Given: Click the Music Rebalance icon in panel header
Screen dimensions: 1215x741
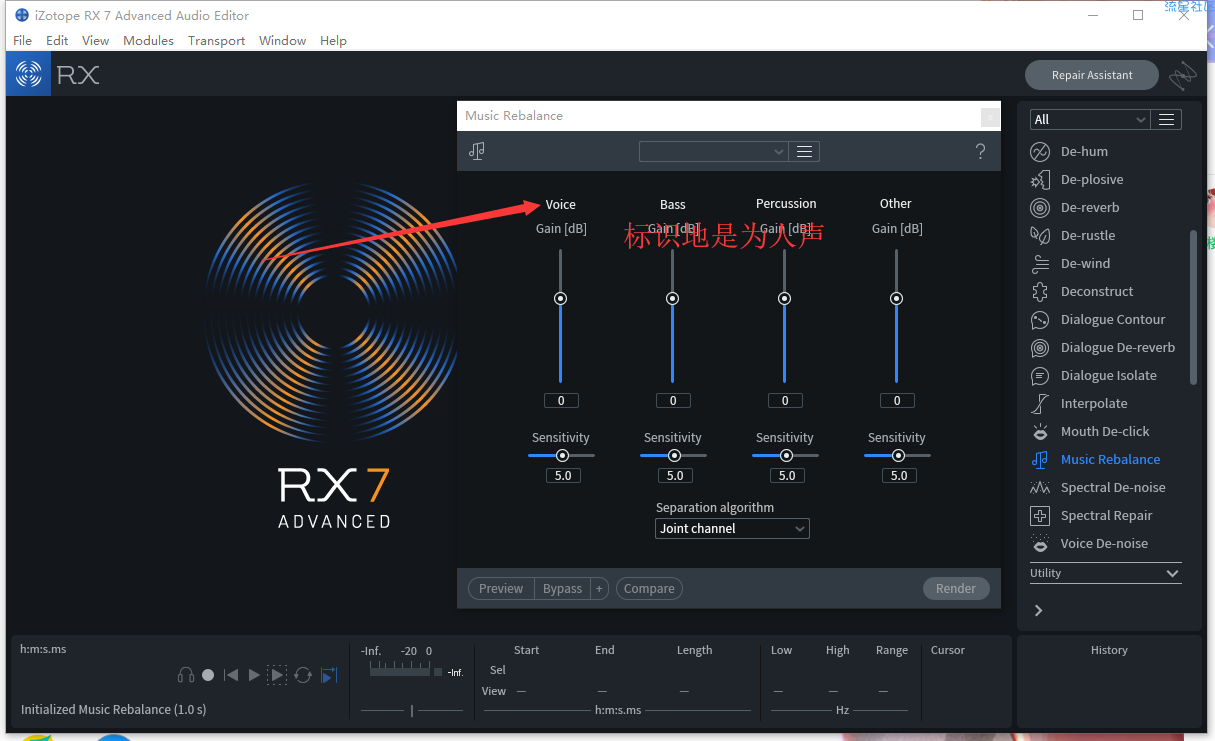Looking at the screenshot, I should [477, 151].
